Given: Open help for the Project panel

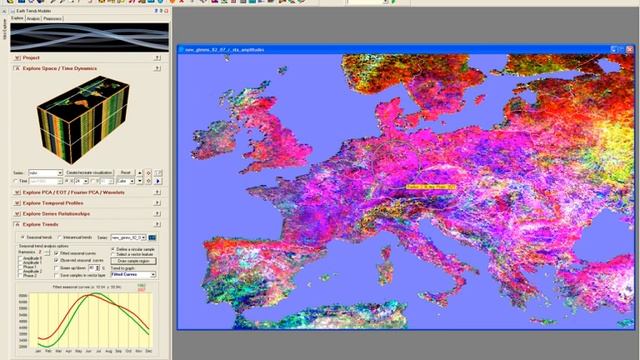Looking at the screenshot, I should click(x=157, y=58).
